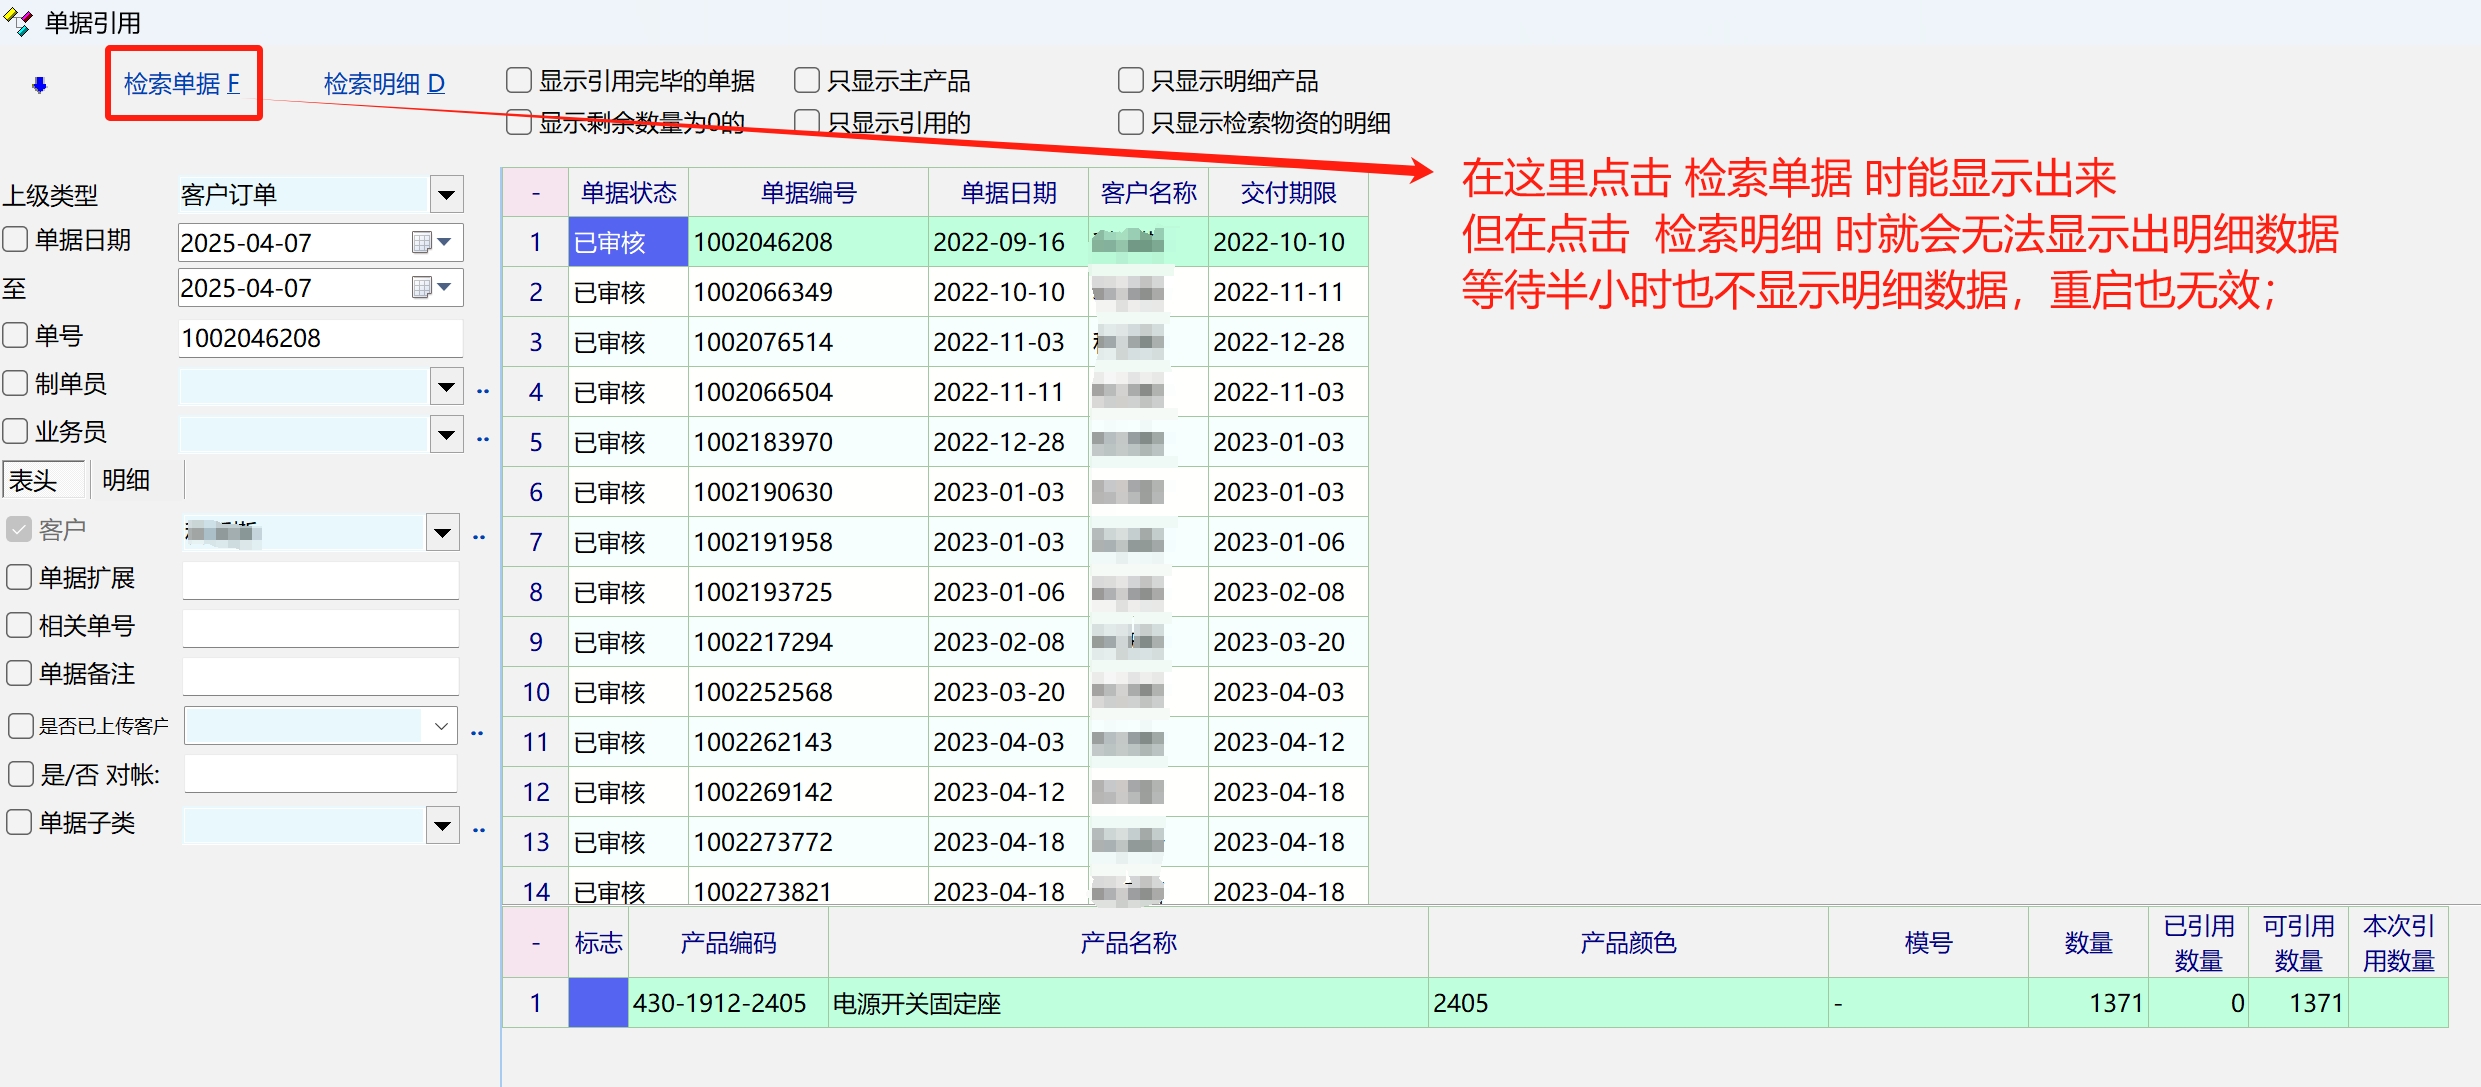
Task: Select the 表头 tab
Action: pos(34,480)
